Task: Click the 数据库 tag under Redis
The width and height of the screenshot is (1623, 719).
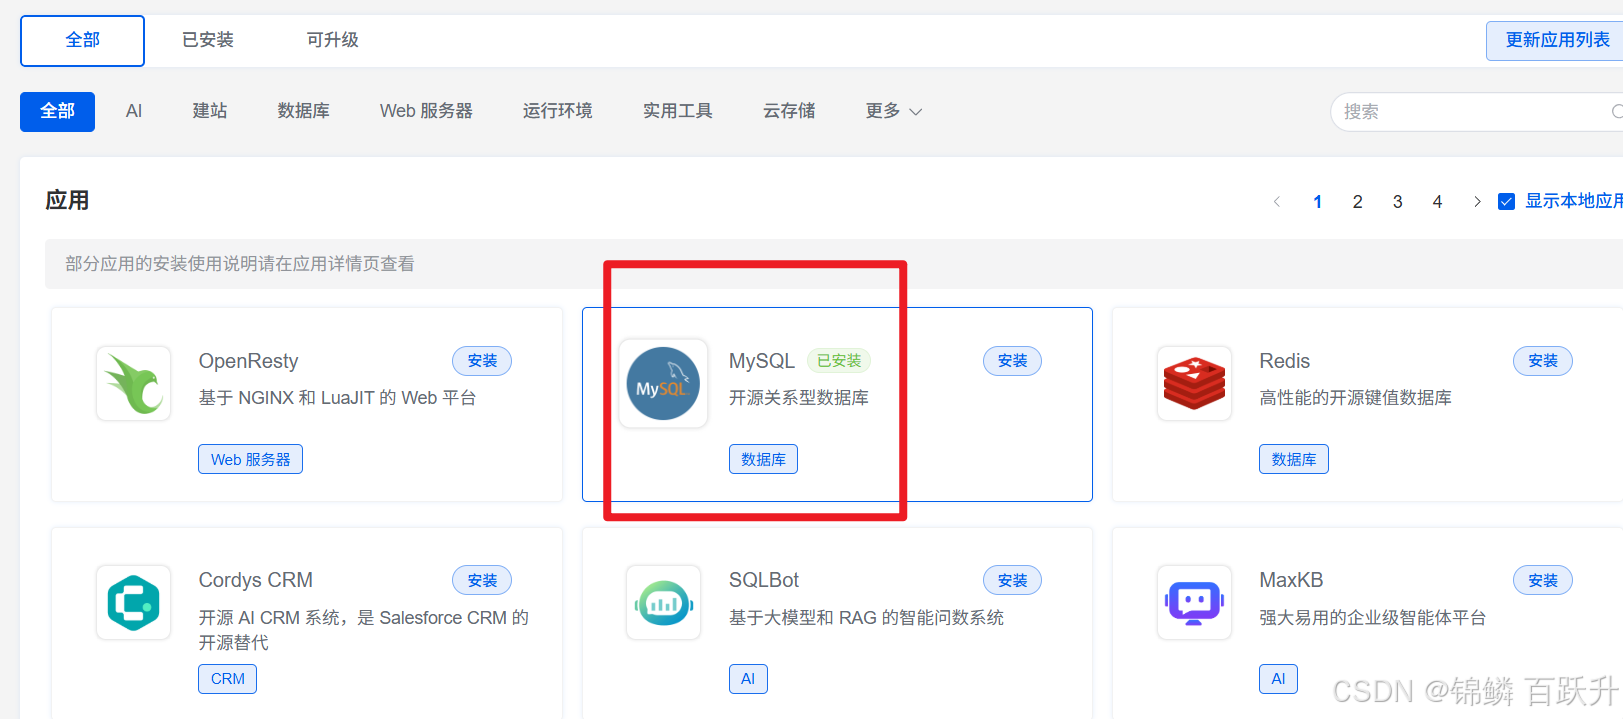Action: point(1294,459)
